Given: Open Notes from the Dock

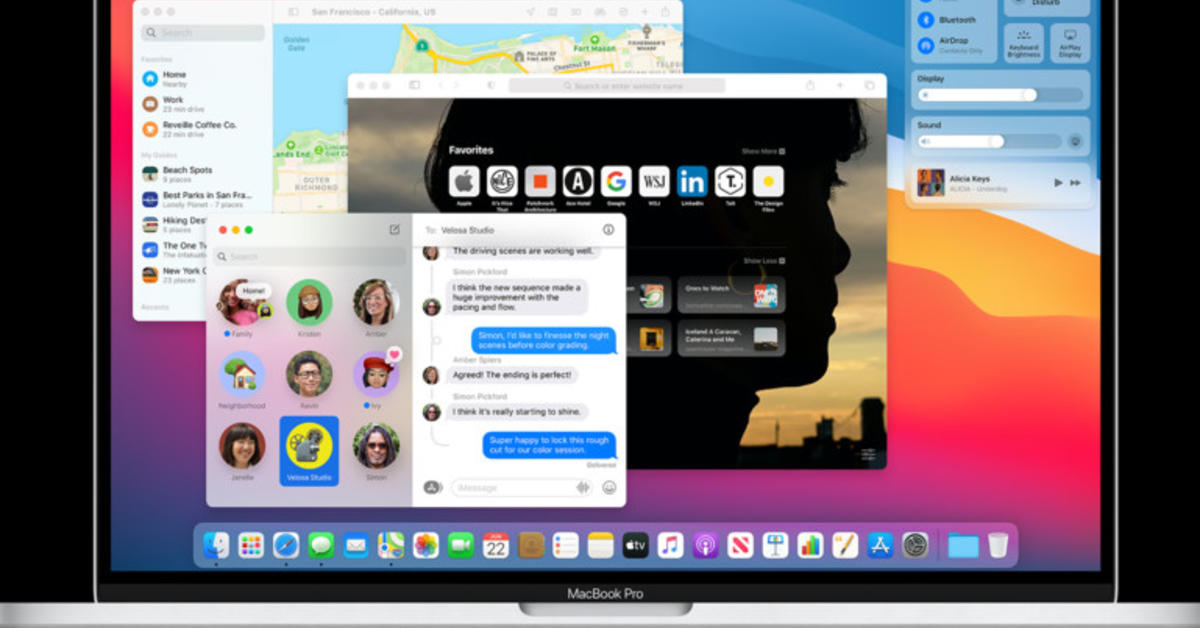Looking at the screenshot, I should [x=601, y=545].
